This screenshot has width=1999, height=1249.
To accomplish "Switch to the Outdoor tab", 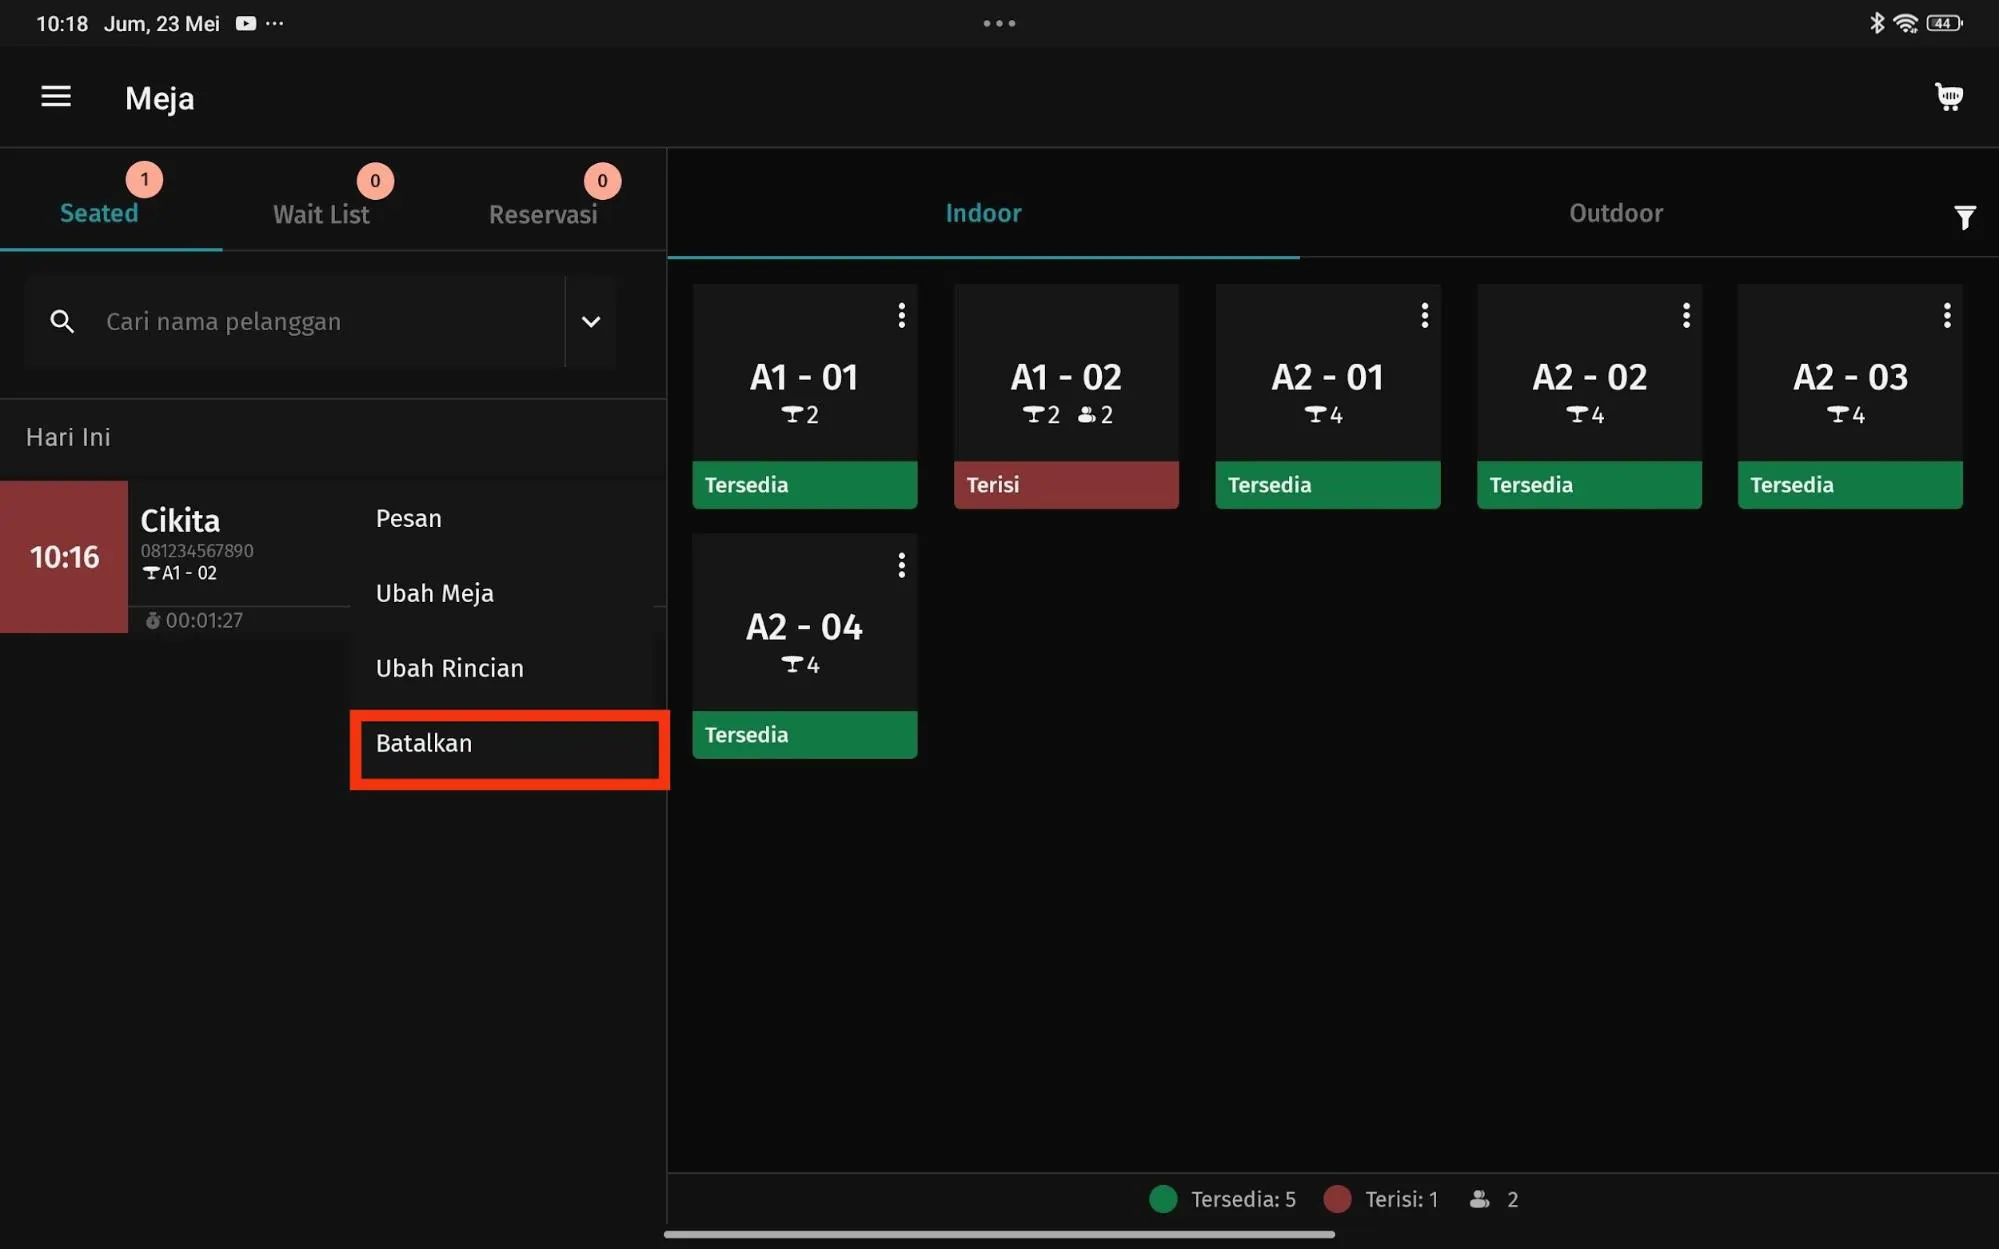I will [x=1616, y=213].
